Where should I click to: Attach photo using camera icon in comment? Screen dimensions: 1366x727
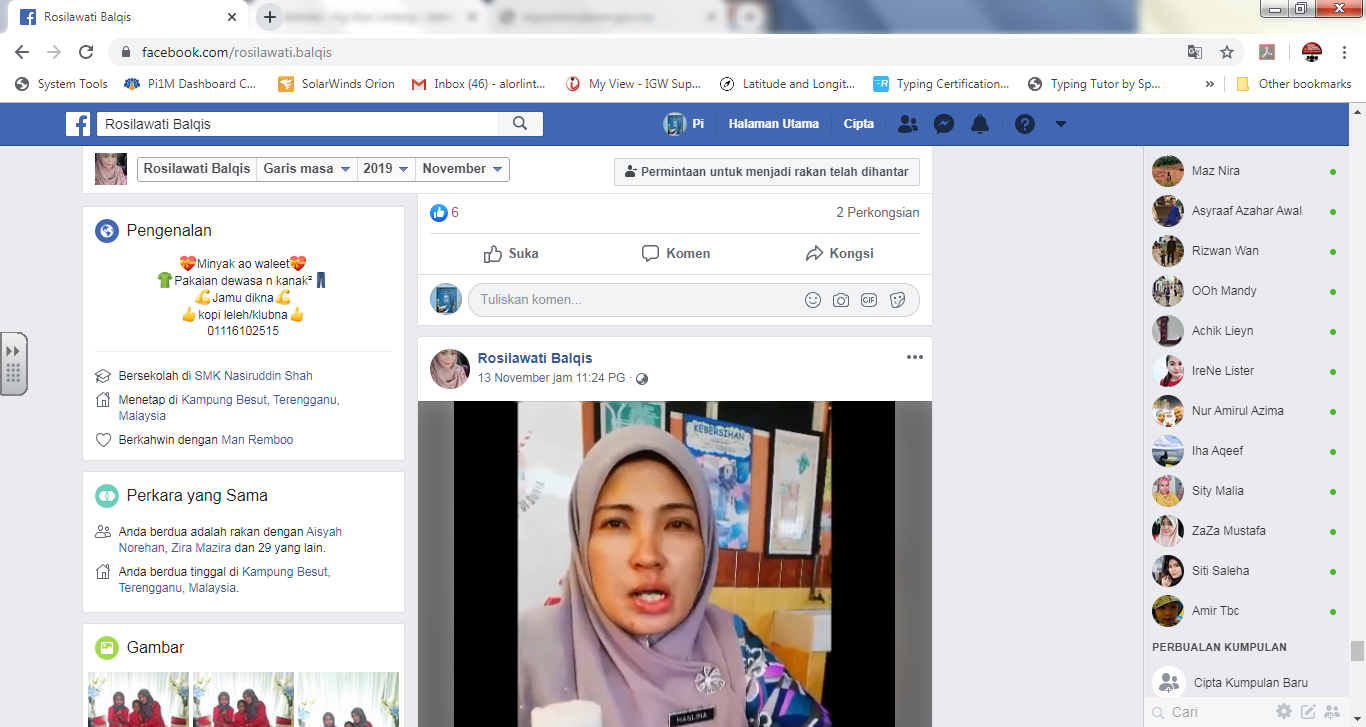click(x=841, y=300)
